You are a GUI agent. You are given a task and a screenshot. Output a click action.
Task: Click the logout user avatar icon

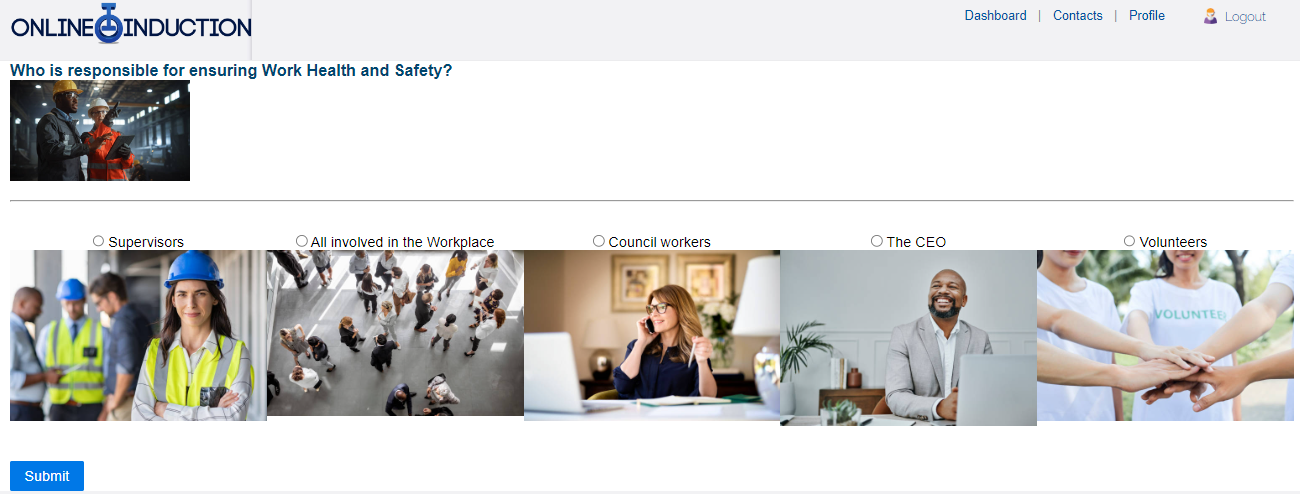[x=1210, y=16]
